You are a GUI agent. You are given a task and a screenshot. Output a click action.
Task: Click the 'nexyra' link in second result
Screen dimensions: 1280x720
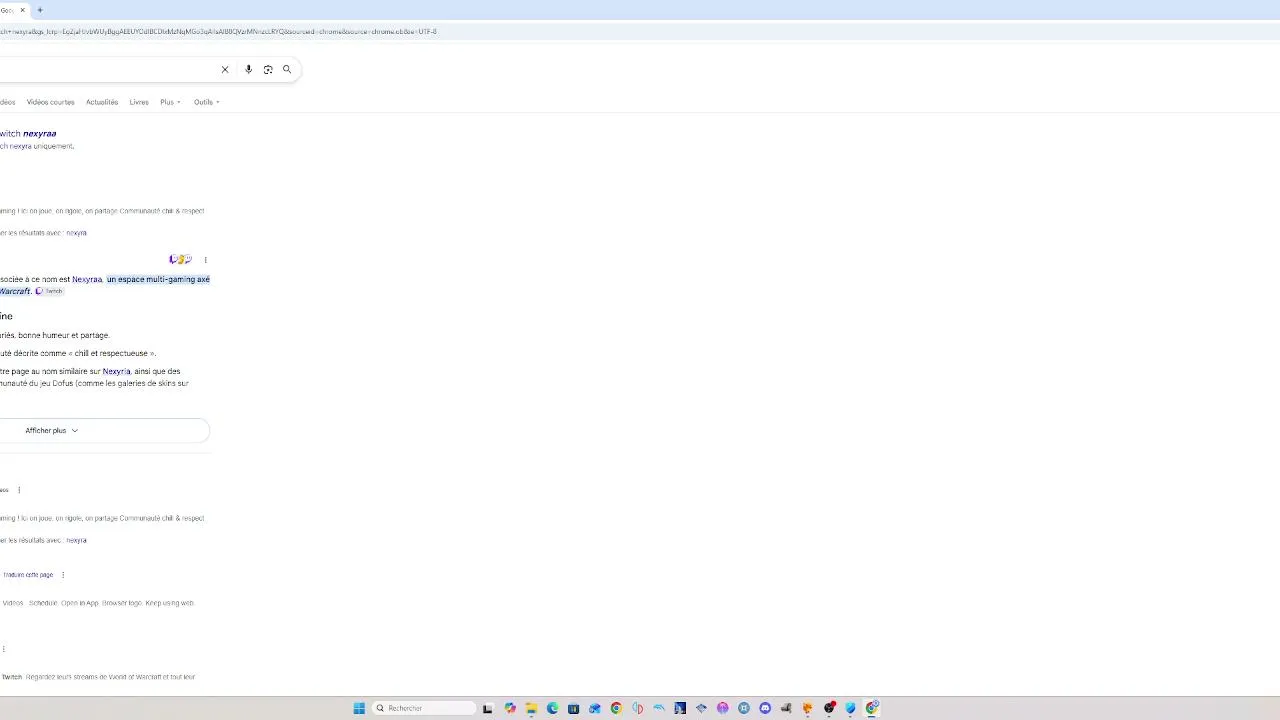click(x=77, y=540)
